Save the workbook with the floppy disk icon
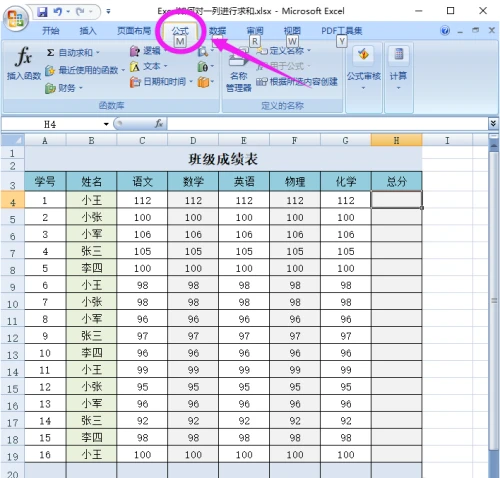The width and height of the screenshot is (500, 478). [x=42, y=12]
